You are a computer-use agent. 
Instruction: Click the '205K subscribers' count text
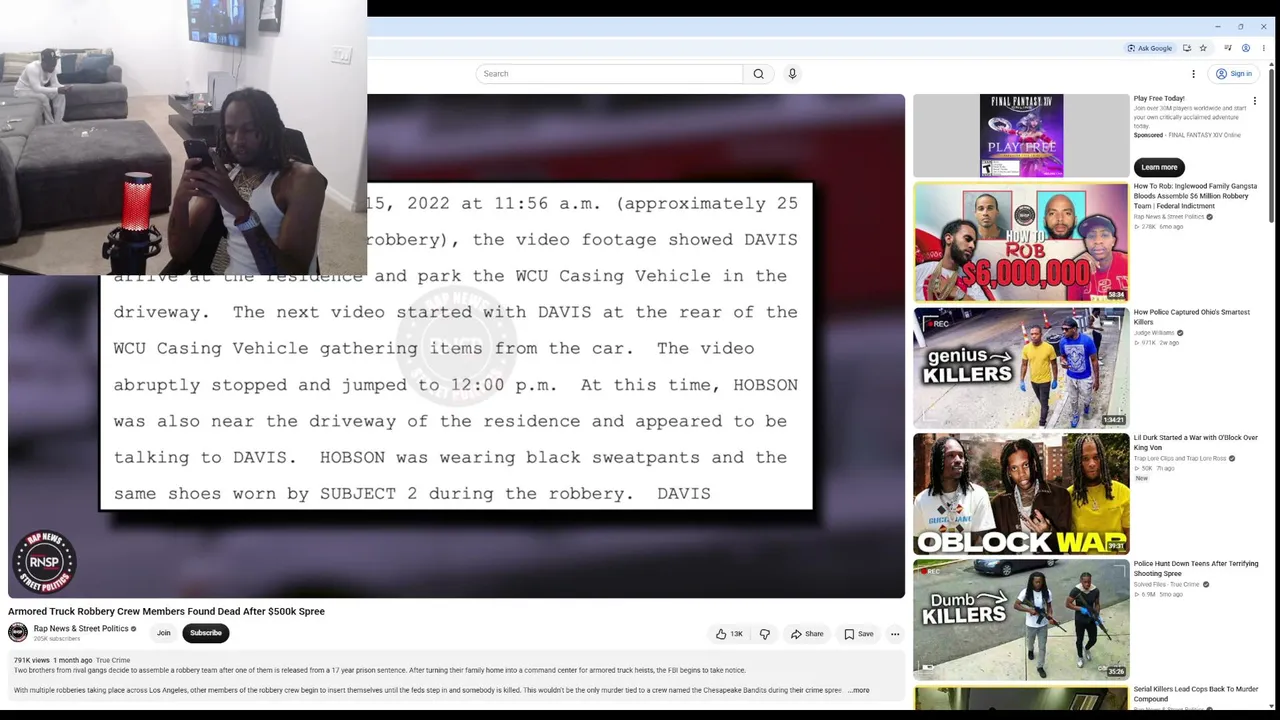[x=56, y=639]
